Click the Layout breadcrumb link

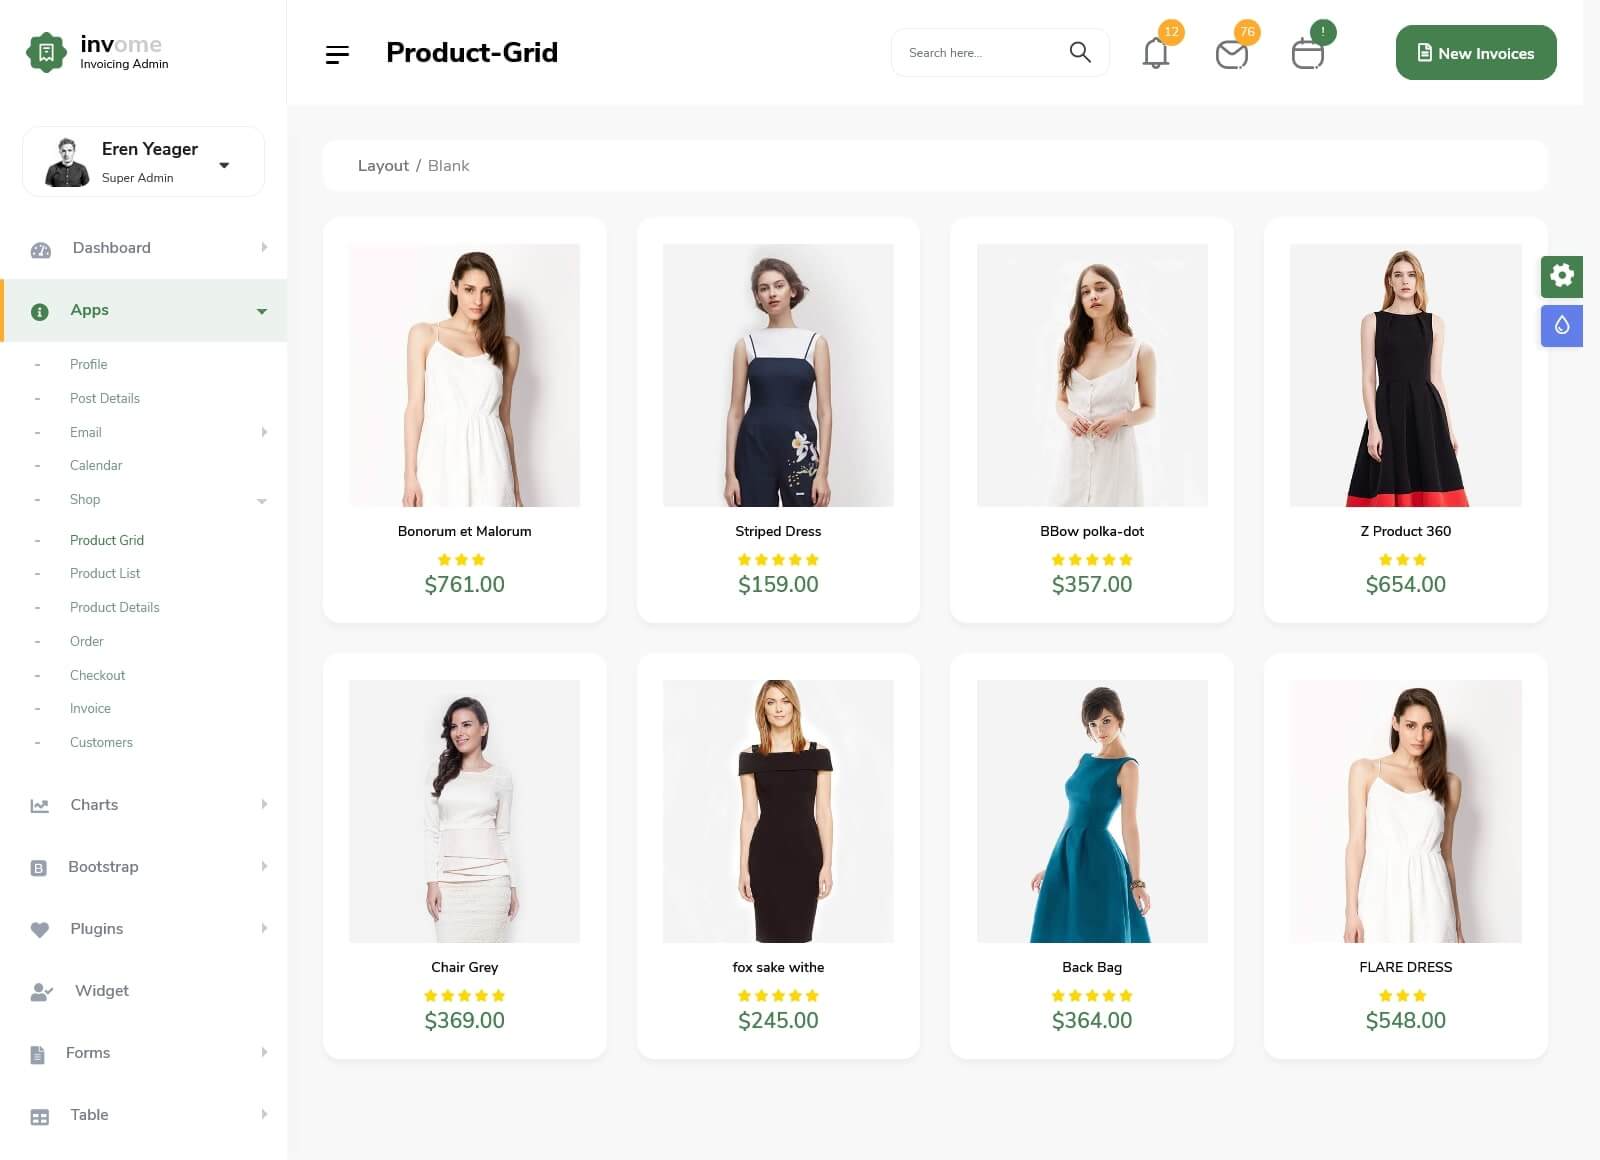click(x=383, y=166)
